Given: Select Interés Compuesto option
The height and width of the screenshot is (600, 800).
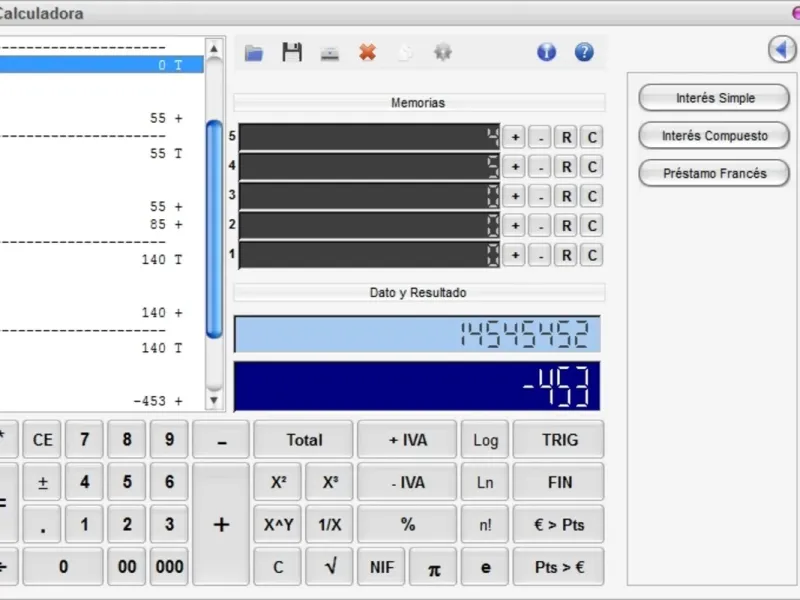Looking at the screenshot, I should 715,136.
